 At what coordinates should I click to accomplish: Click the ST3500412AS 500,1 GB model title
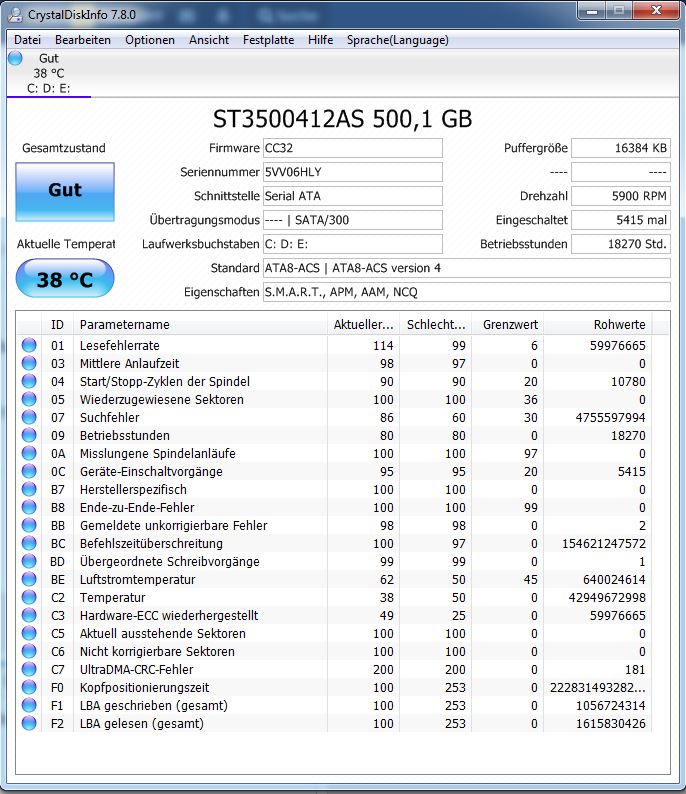(x=342, y=120)
